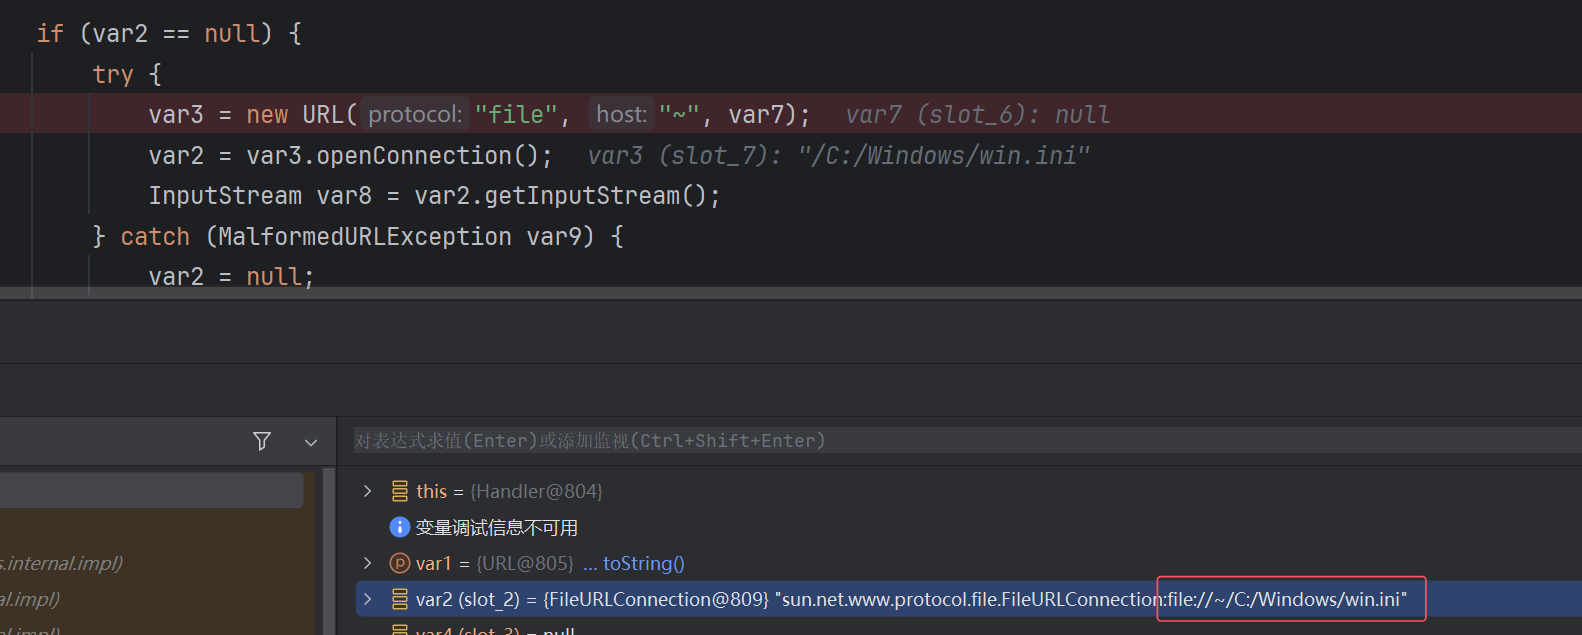This screenshot has width=1582, height=635.
Task: Expand the 'this' Handler@804 variable
Action: pos(368,491)
